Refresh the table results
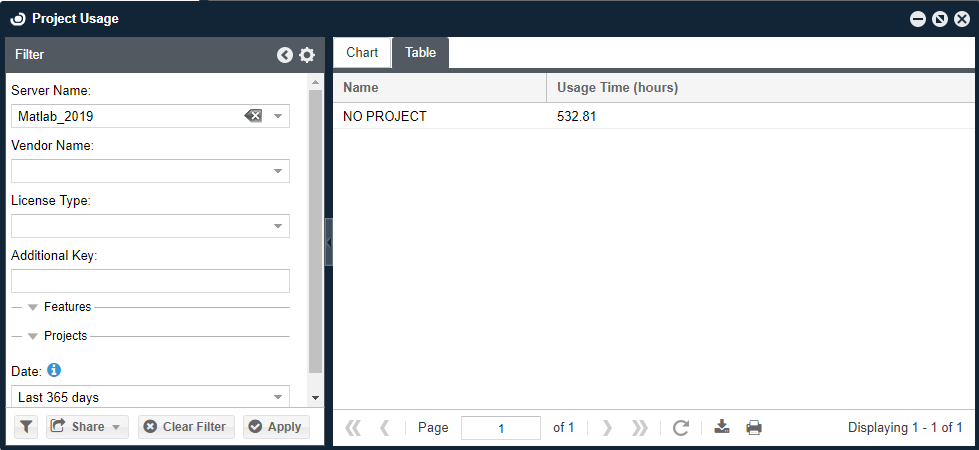 pos(681,428)
